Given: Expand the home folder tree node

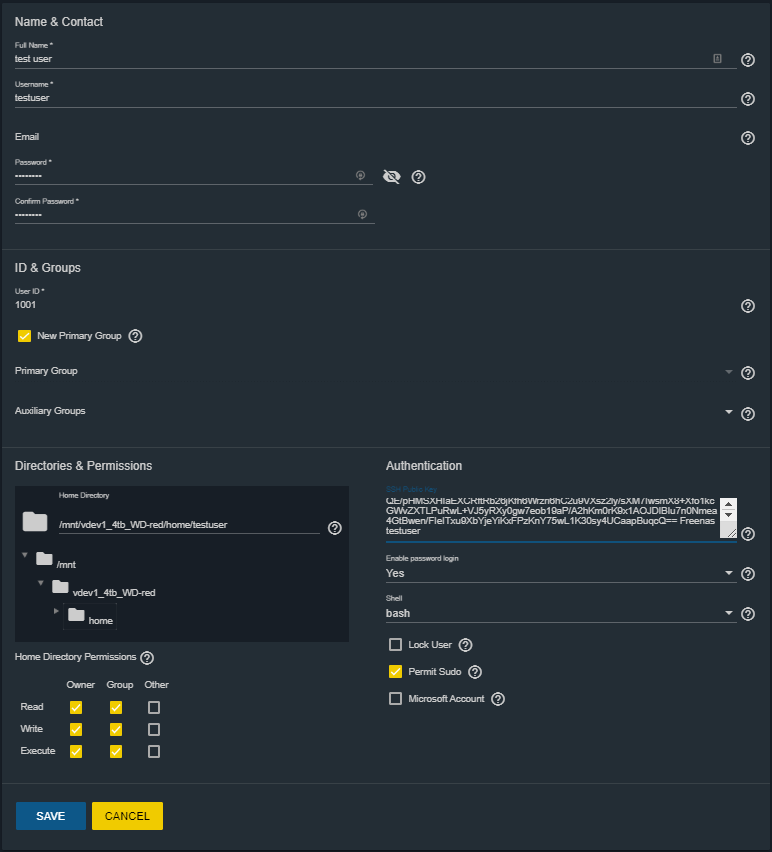Looking at the screenshot, I should tap(56, 611).
